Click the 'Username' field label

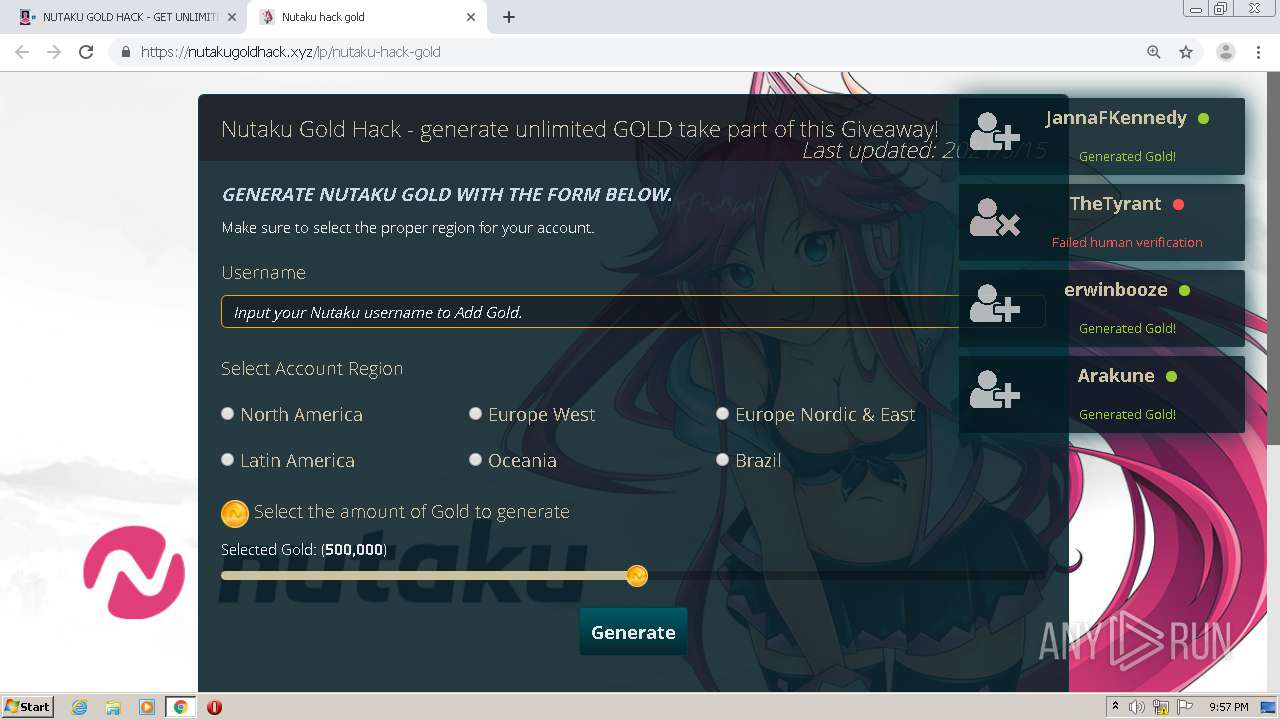point(263,273)
